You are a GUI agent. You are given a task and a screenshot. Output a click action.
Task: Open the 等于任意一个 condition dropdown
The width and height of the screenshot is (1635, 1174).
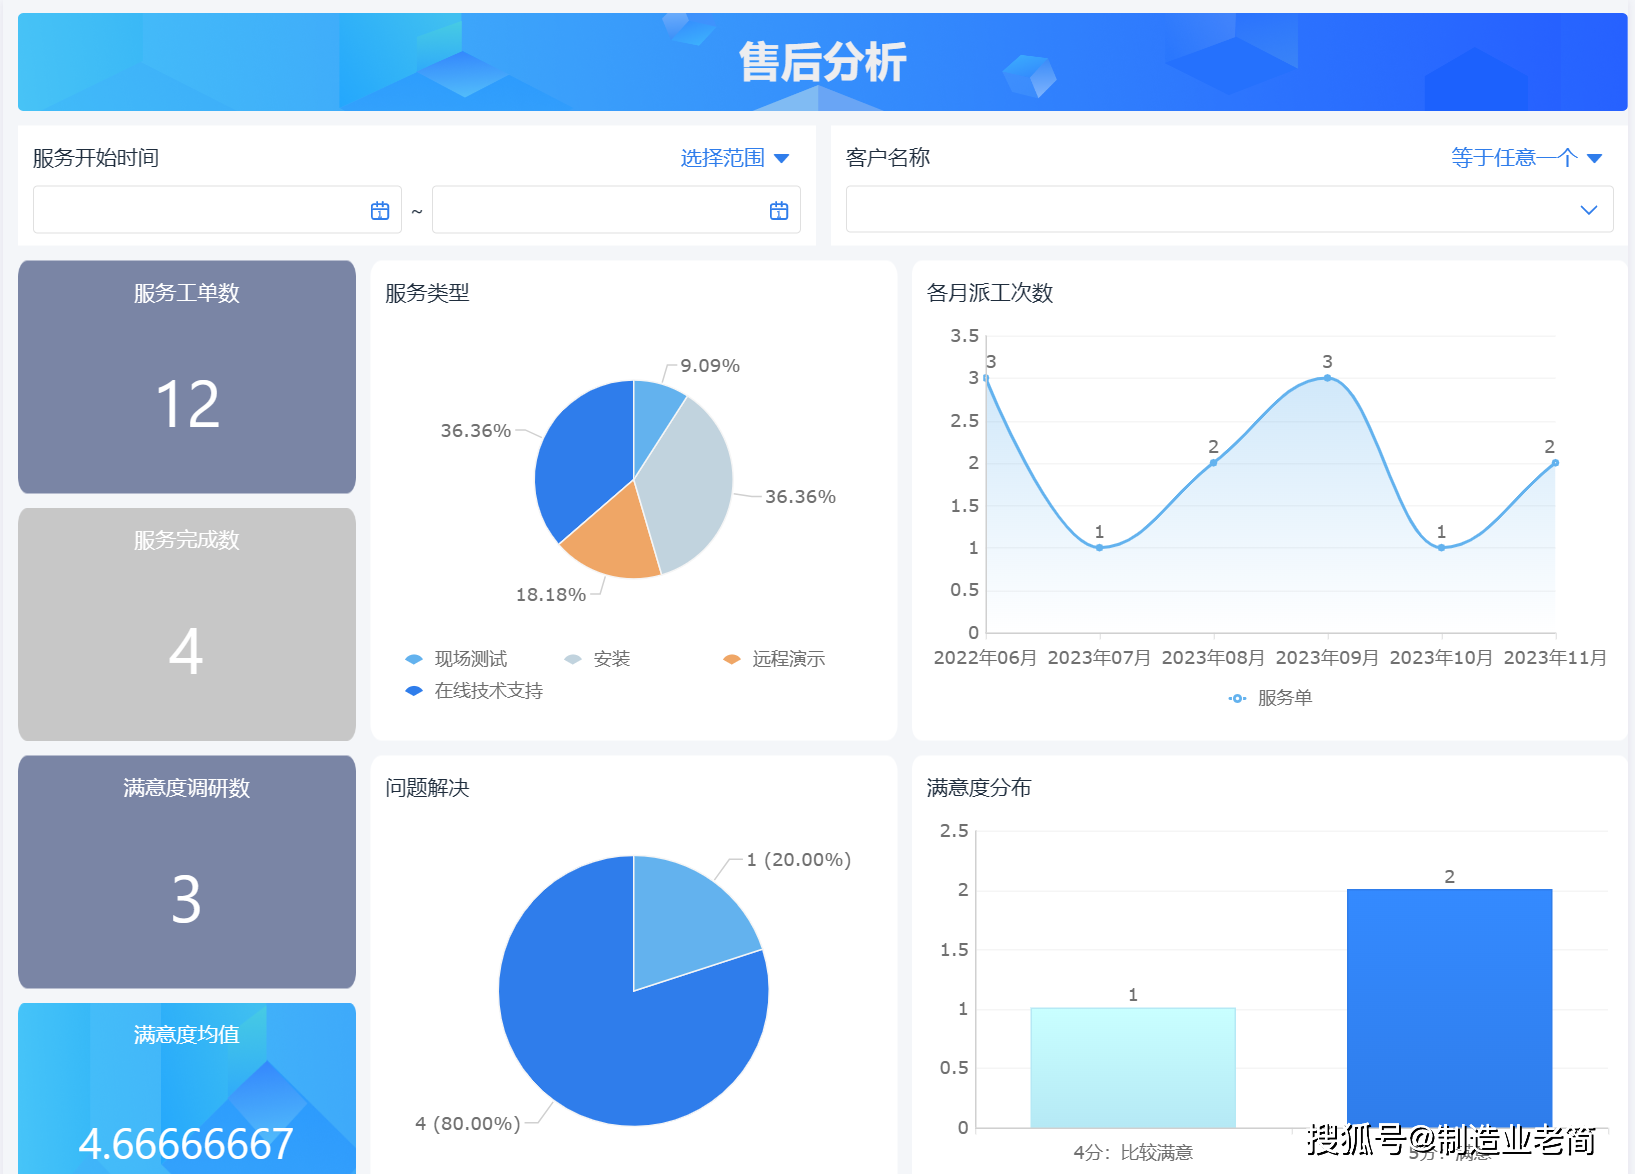coord(1527,158)
